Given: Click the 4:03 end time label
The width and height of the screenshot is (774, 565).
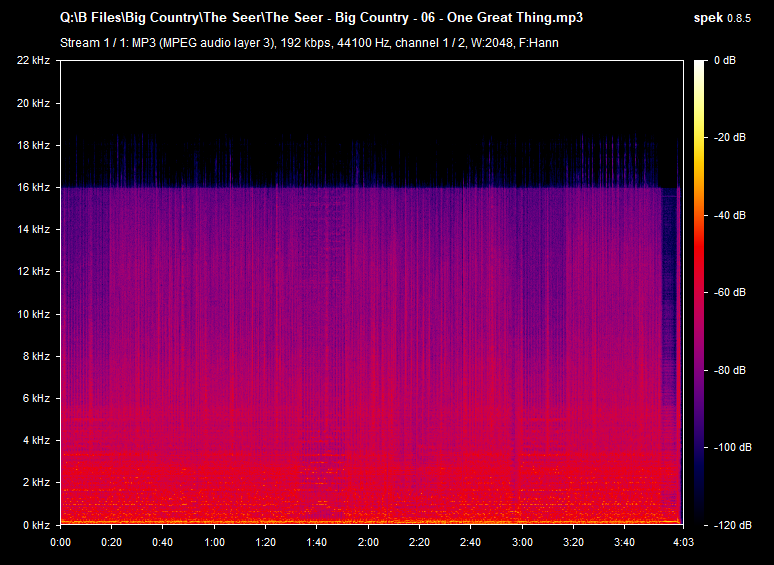Looking at the screenshot, I should click(683, 541).
